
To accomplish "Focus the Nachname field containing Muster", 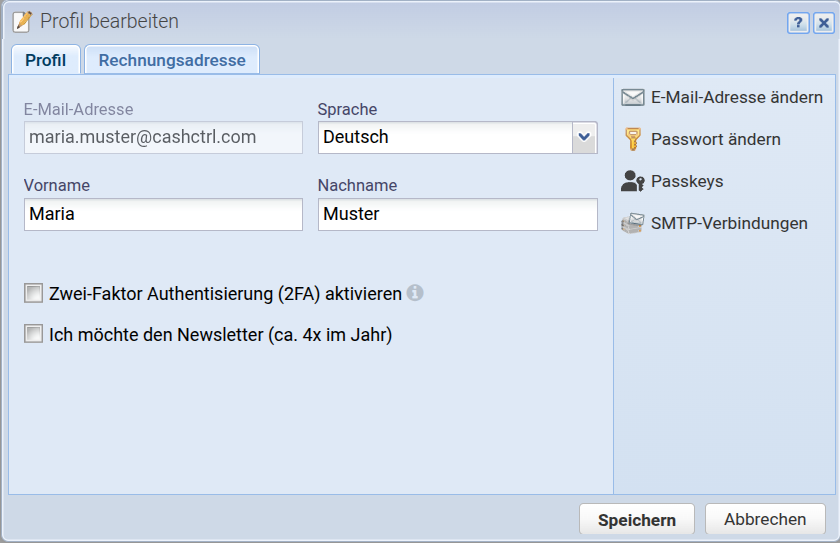I will [x=458, y=214].
